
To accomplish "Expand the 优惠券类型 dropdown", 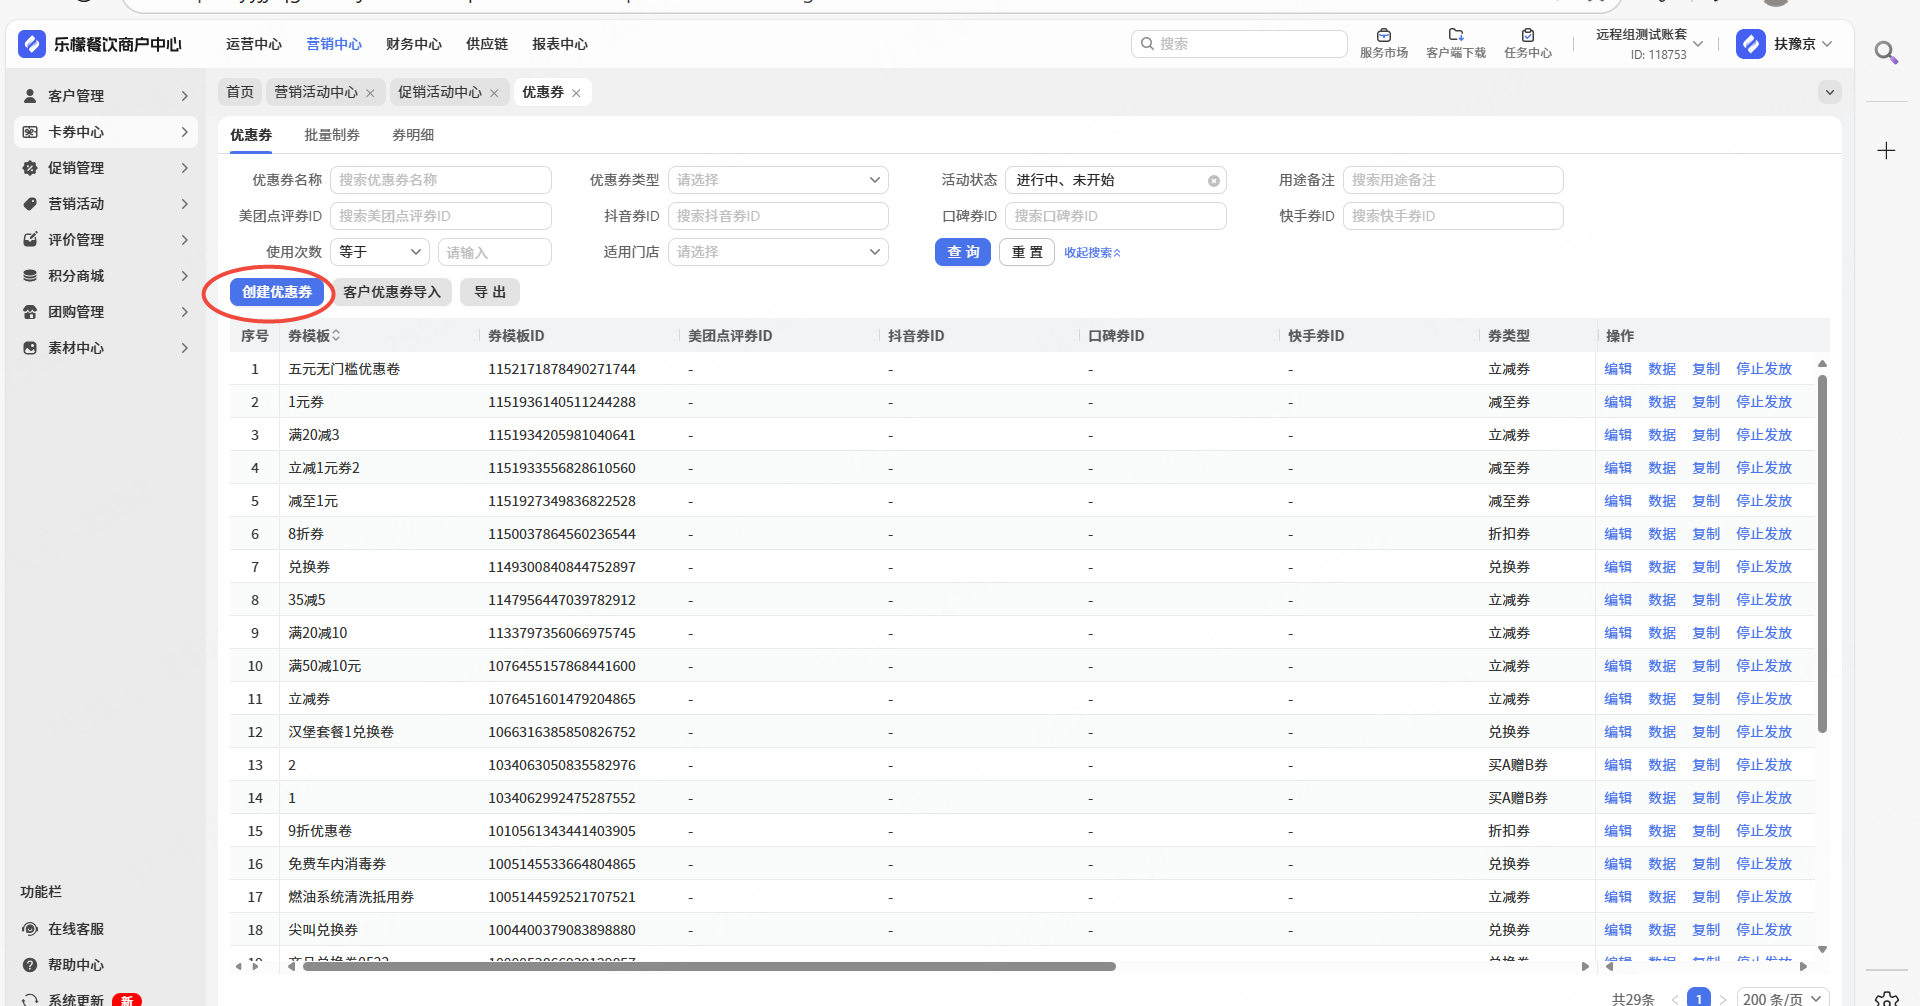I will (x=777, y=180).
